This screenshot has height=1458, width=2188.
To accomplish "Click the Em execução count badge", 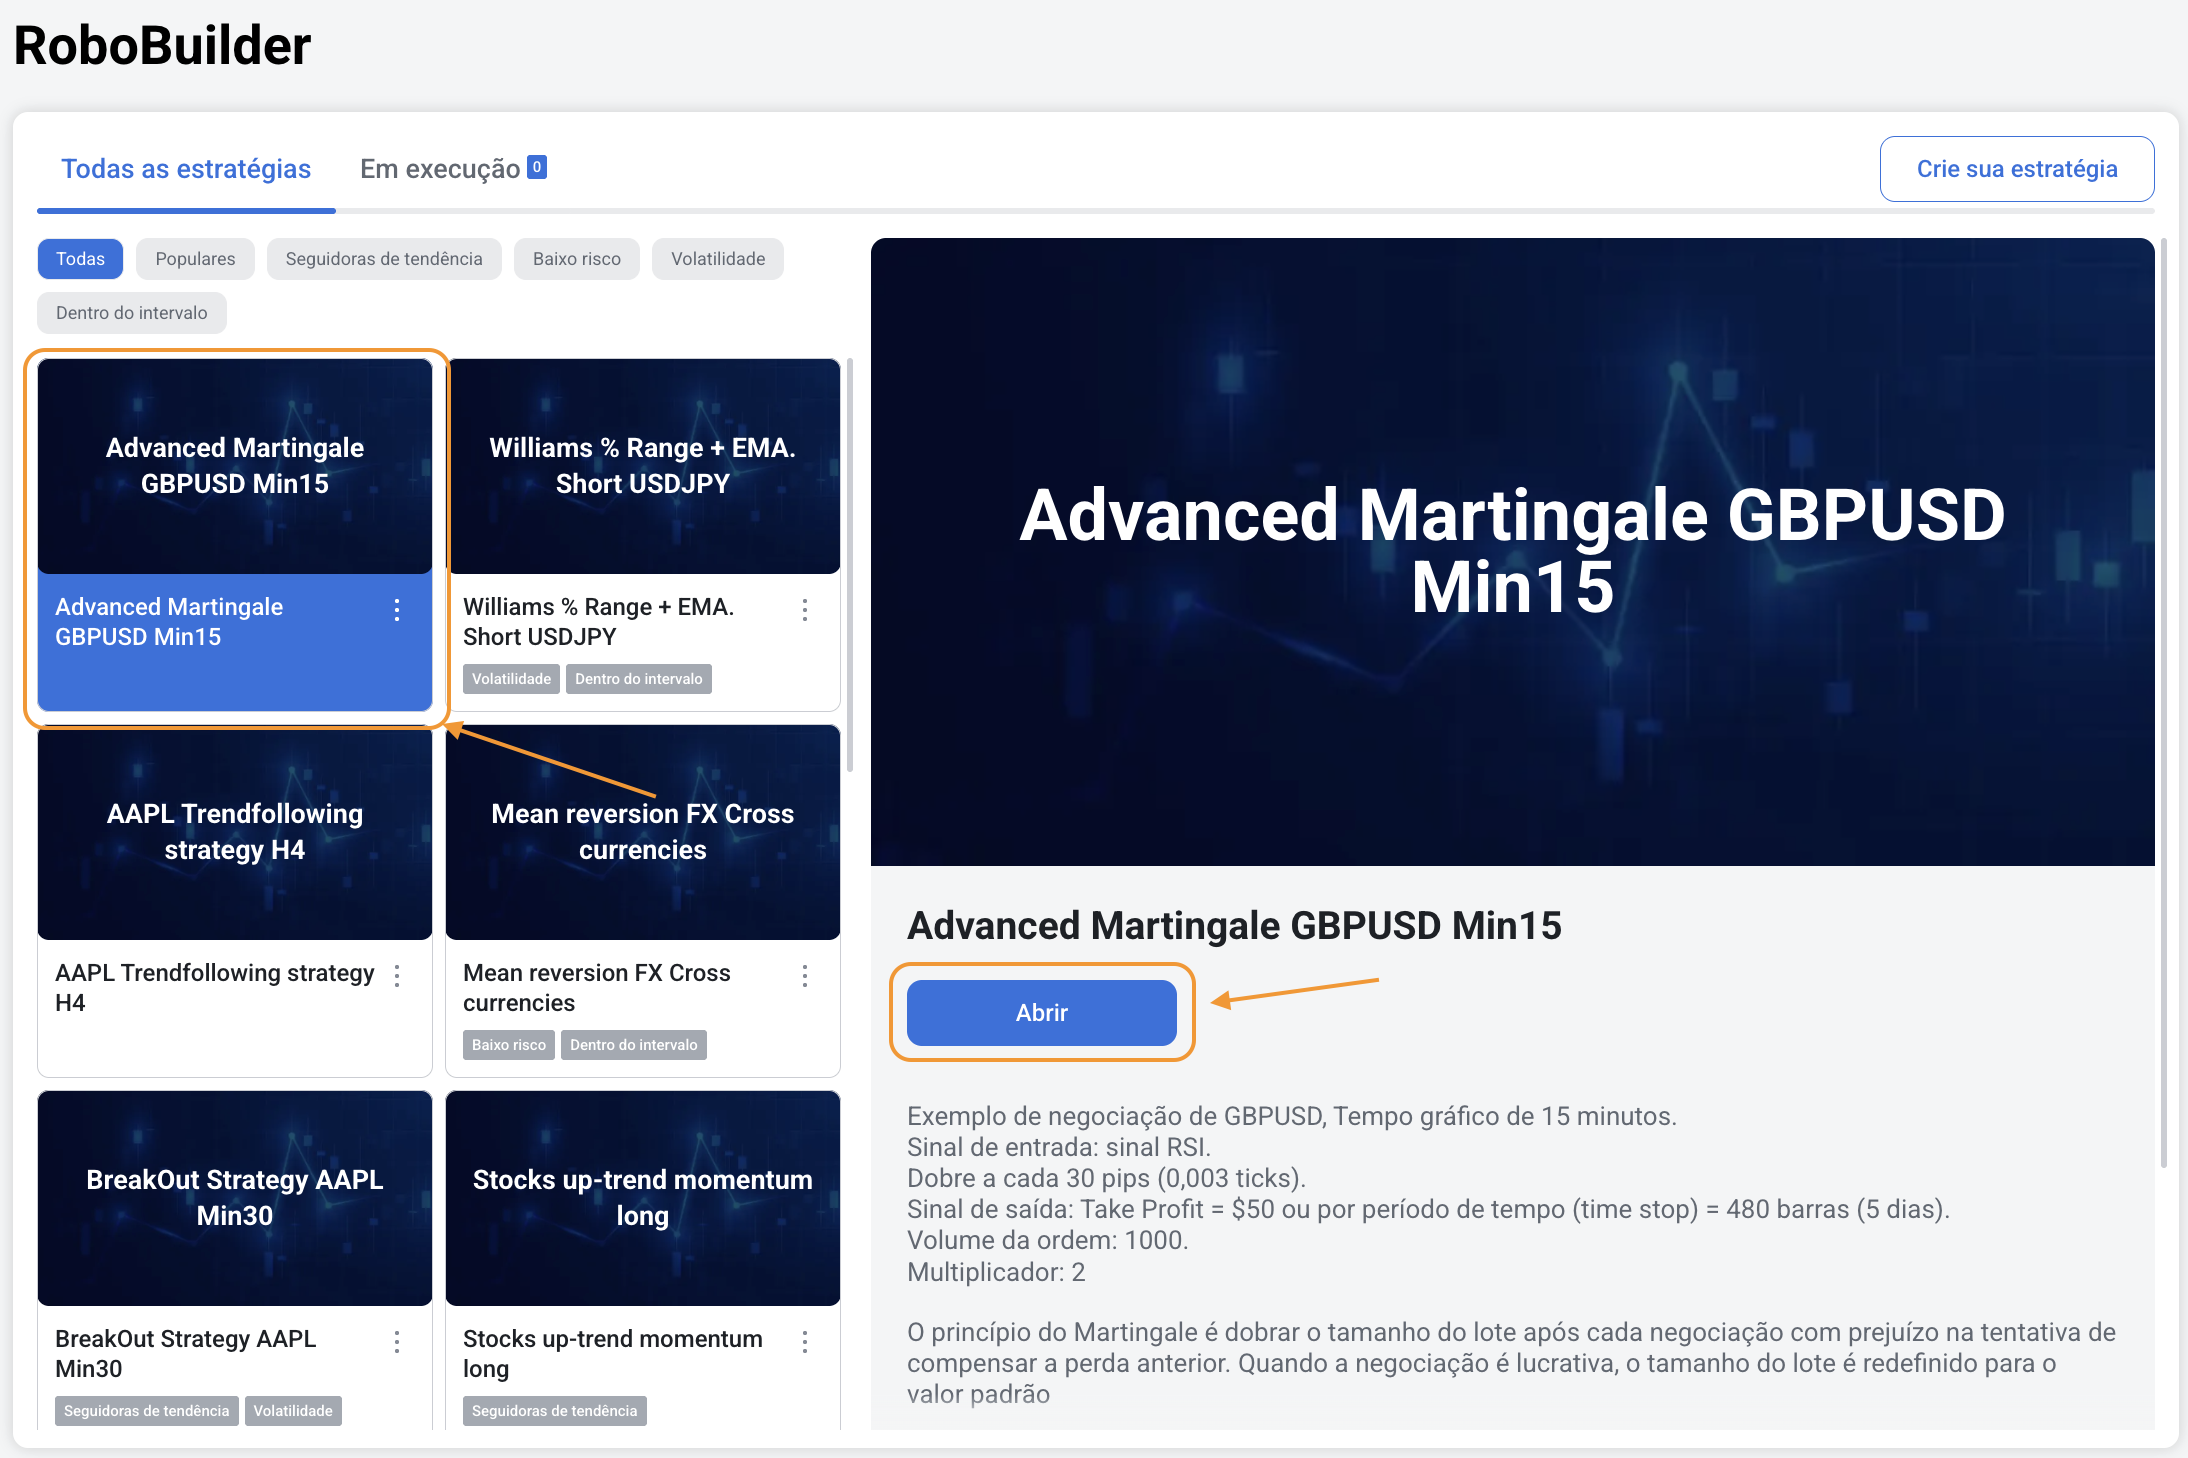I will [x=537, y=167].
